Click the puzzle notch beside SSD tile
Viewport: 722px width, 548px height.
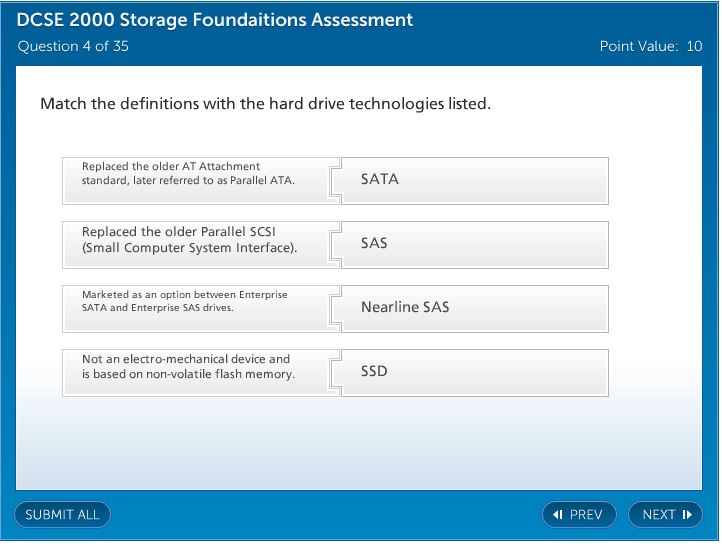(338, 372)
